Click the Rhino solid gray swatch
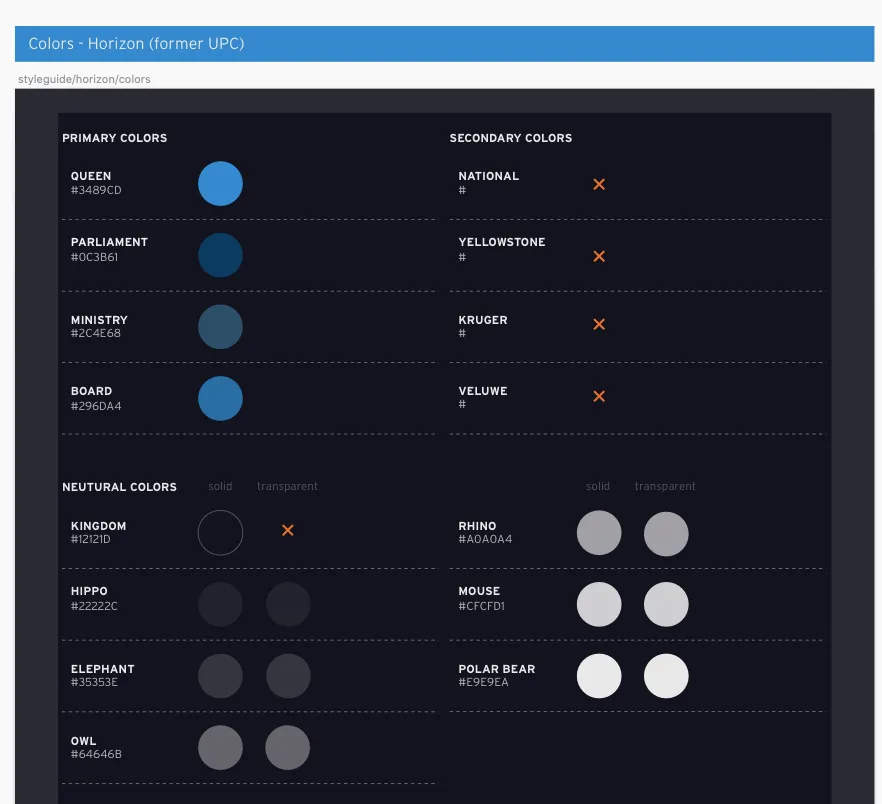Image resolution: width=882 pixels, height=804 pixels. coord(599,533)
